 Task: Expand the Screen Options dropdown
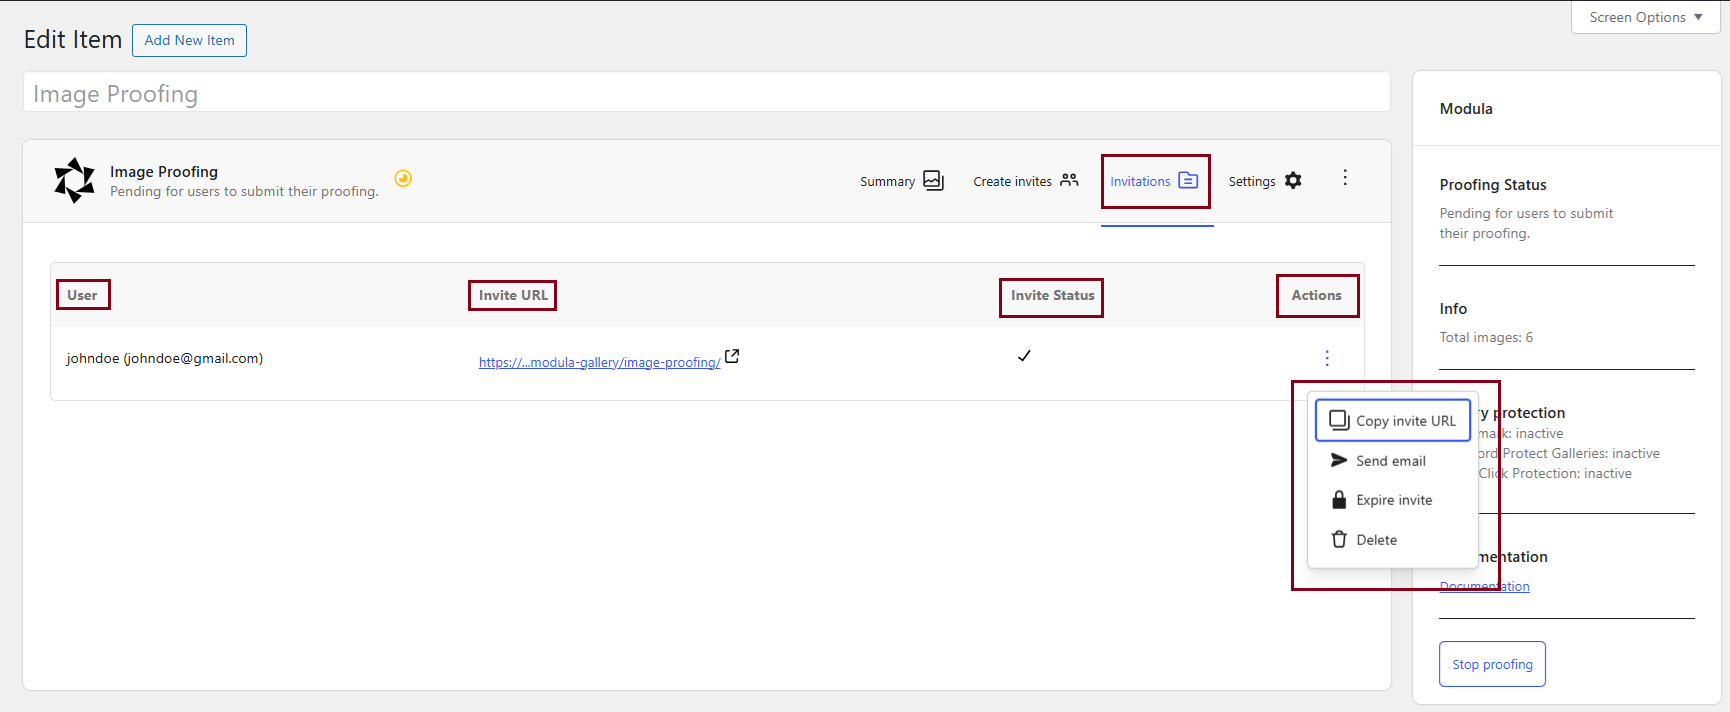[1645, 17]
